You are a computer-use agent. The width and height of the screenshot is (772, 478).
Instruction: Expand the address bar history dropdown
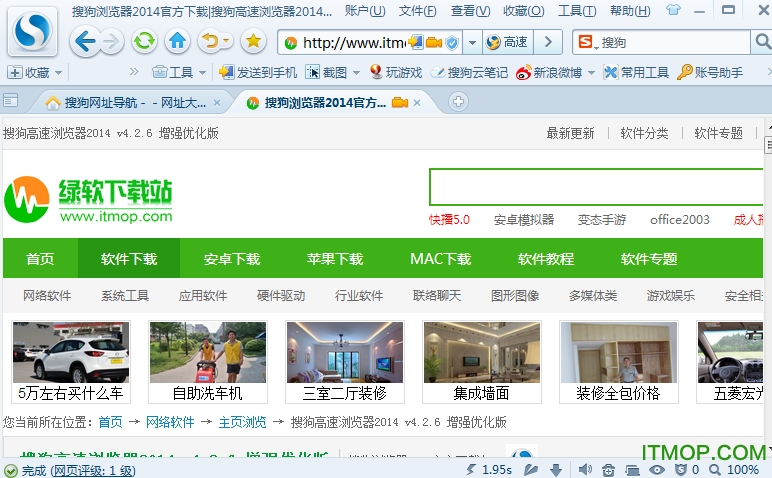(472, 43)
